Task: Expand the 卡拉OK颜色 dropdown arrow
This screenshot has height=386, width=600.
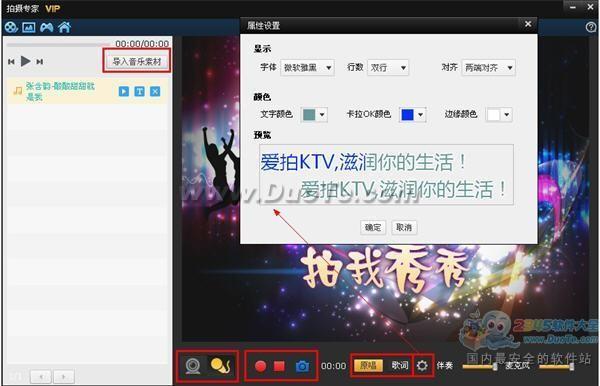Action: coord(421,114)
